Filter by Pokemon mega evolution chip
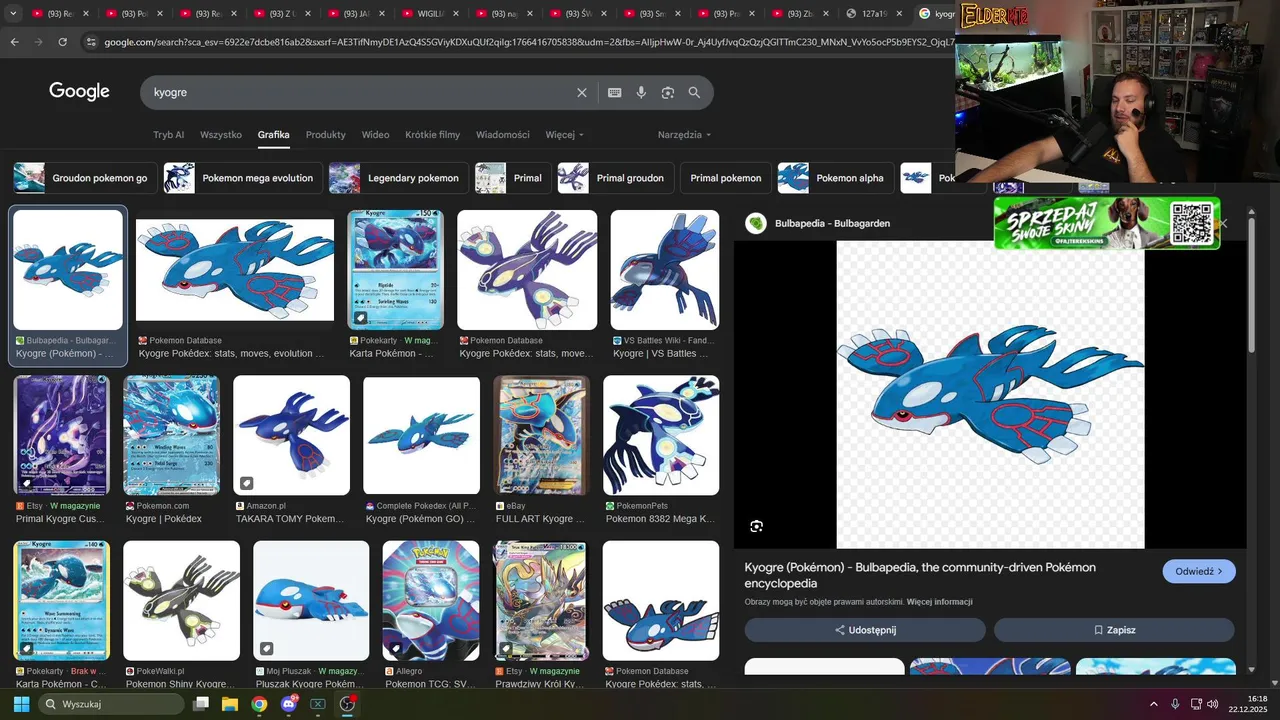This screenshot has height=720, width=1280. coord(243,178)
